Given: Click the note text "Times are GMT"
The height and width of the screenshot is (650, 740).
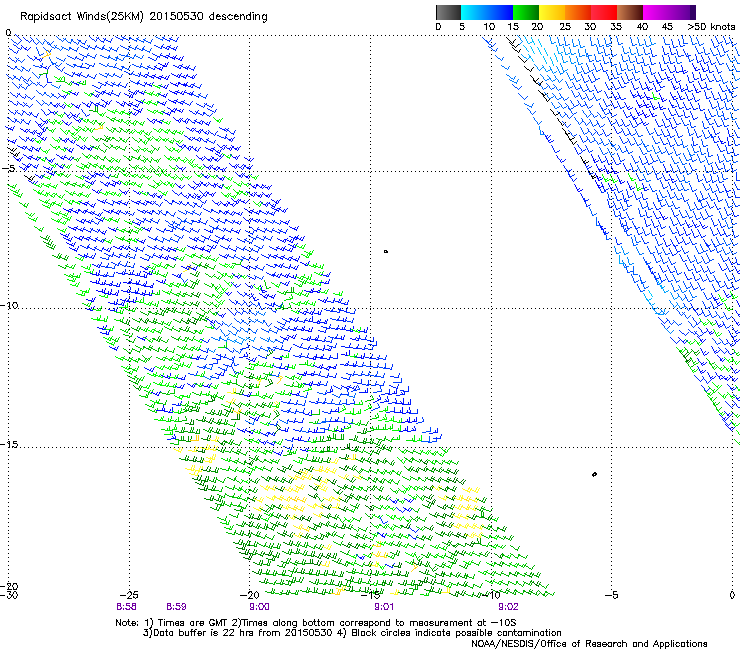Looking at the screenshot, I should point(193,623).
